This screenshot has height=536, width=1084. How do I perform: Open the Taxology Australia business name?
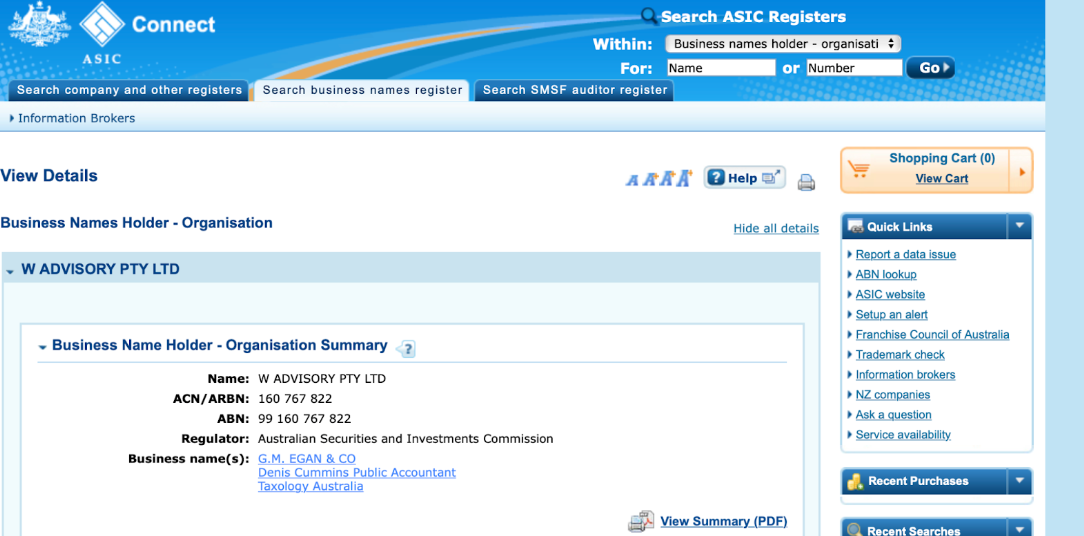[310, 486]
